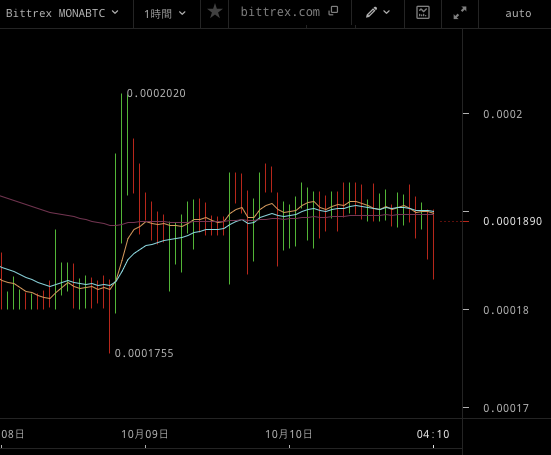Image resolution: width=551 pixels, height=455 pixels.
Task: Toggle fullscreen with the expand arrows icon
Action: (x=460, y=13)
